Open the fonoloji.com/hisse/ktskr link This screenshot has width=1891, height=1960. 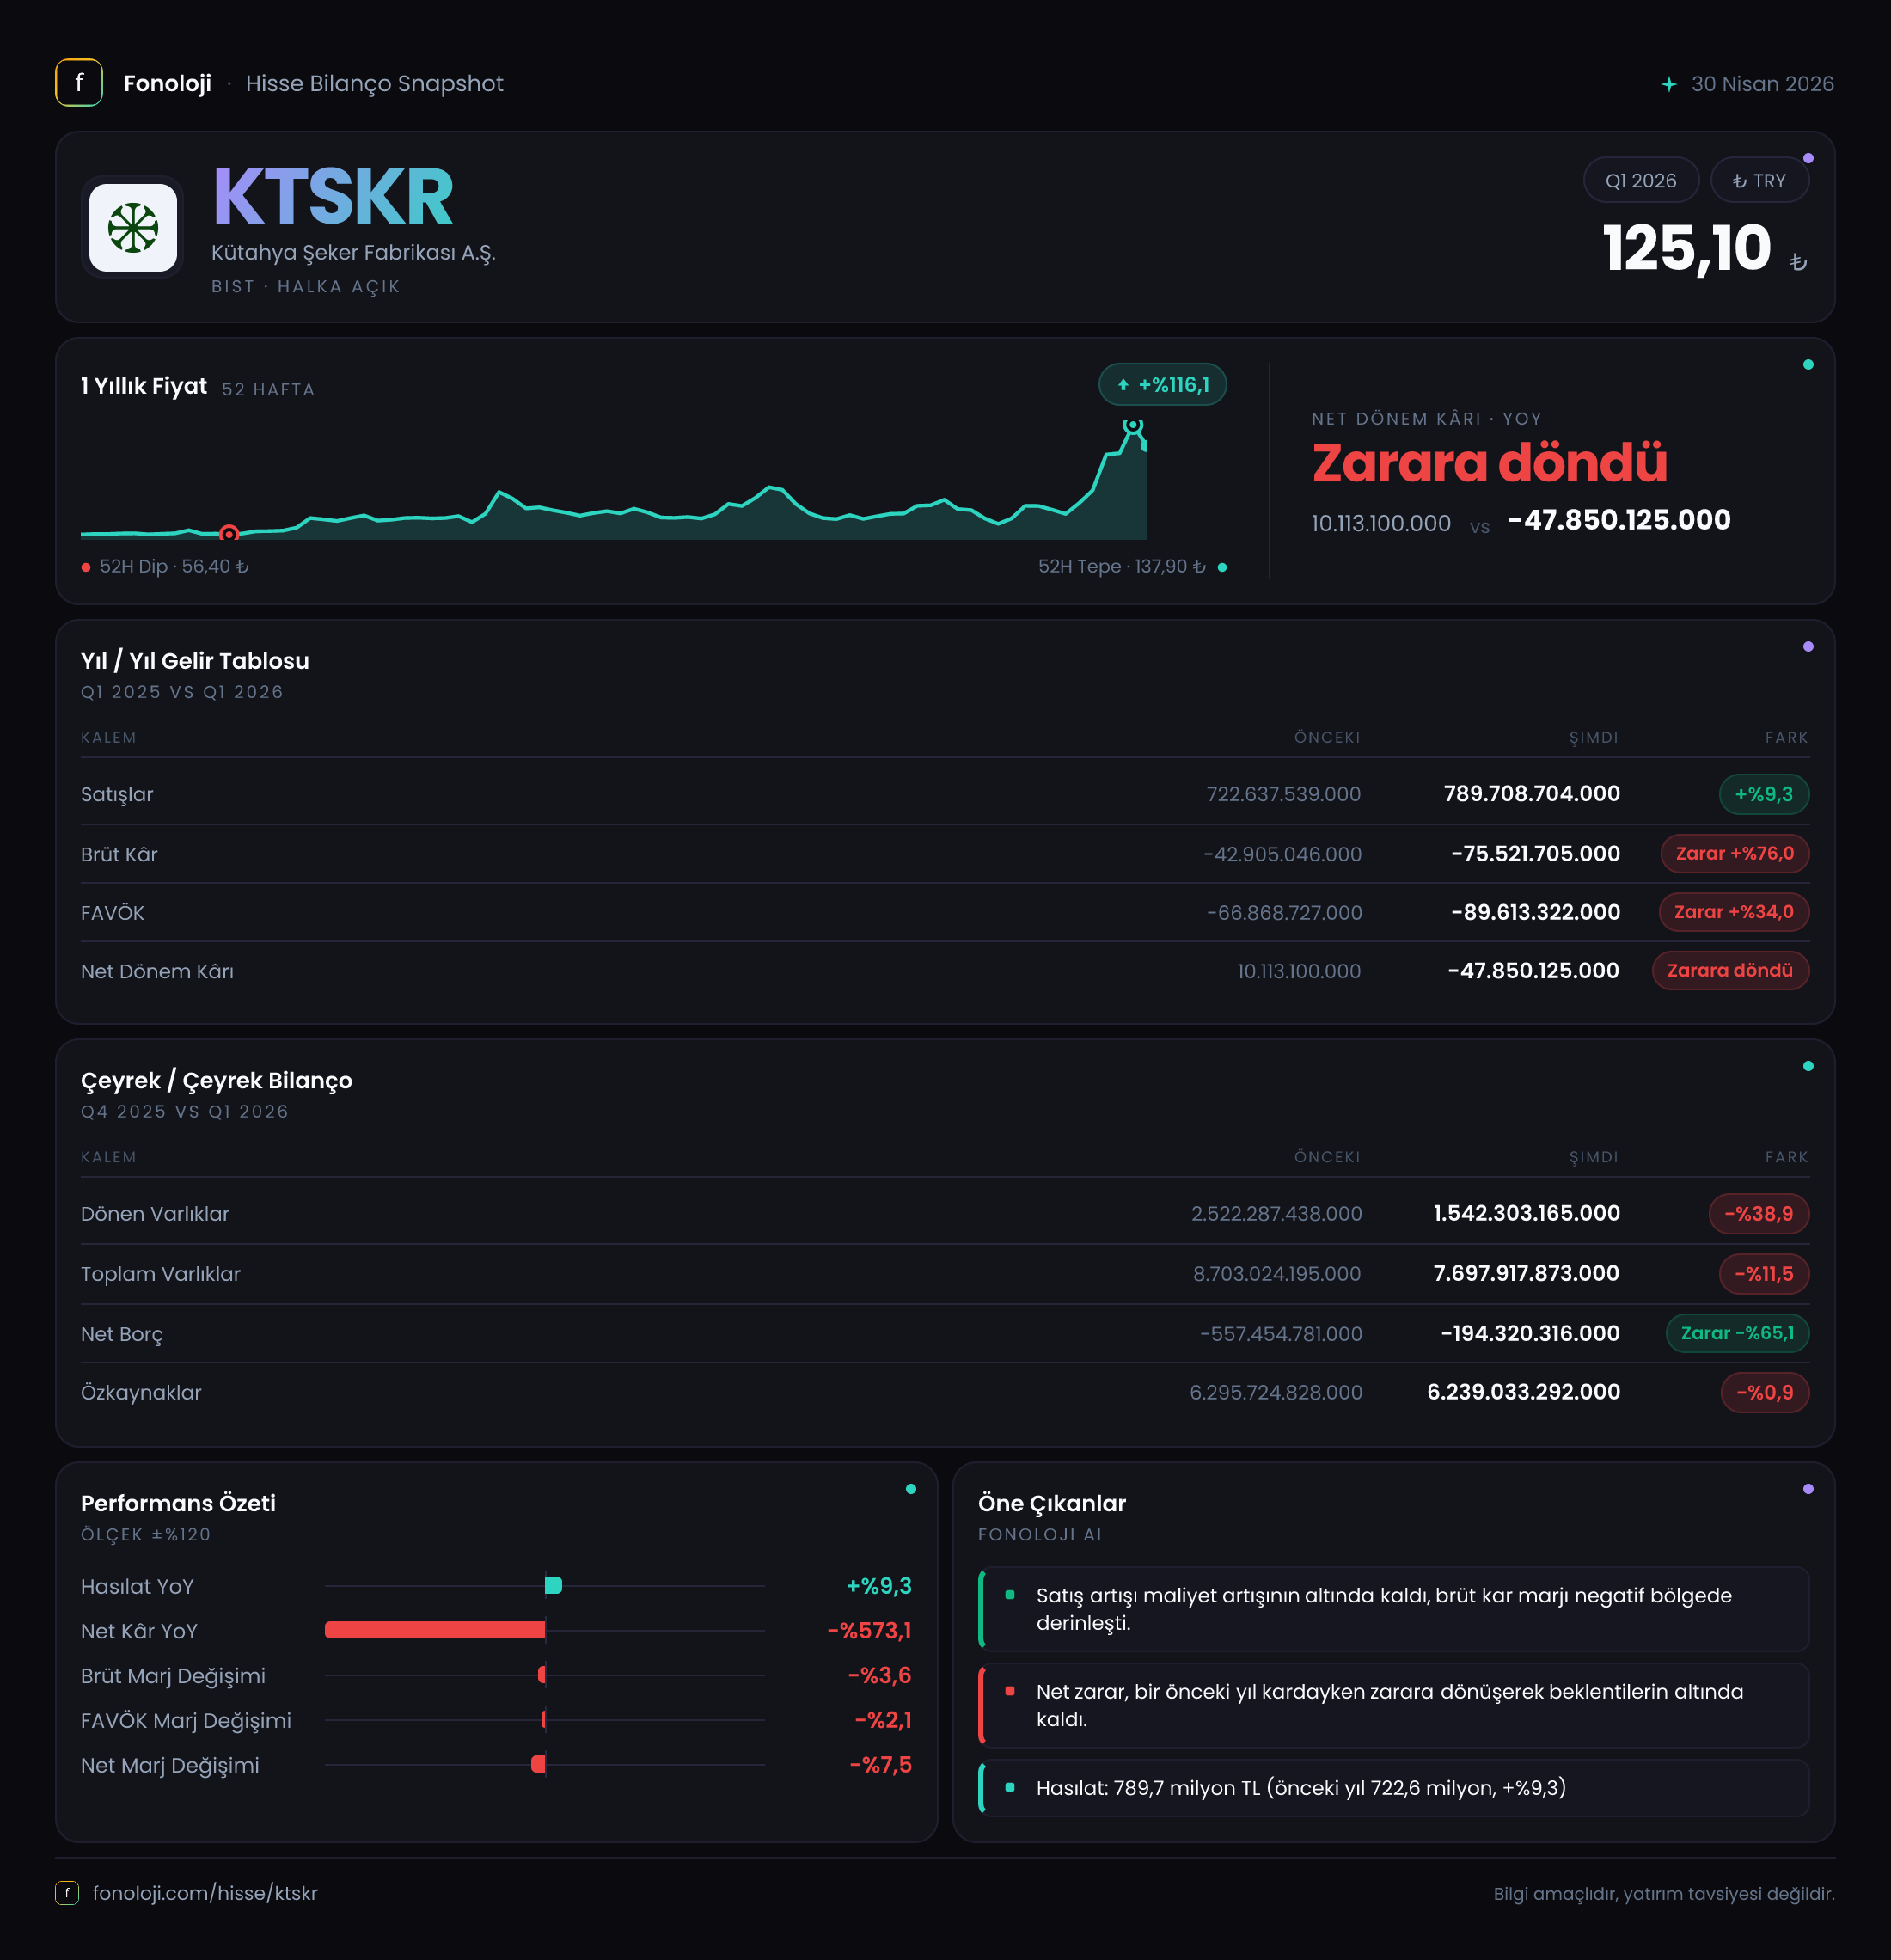coord(205,1893)
